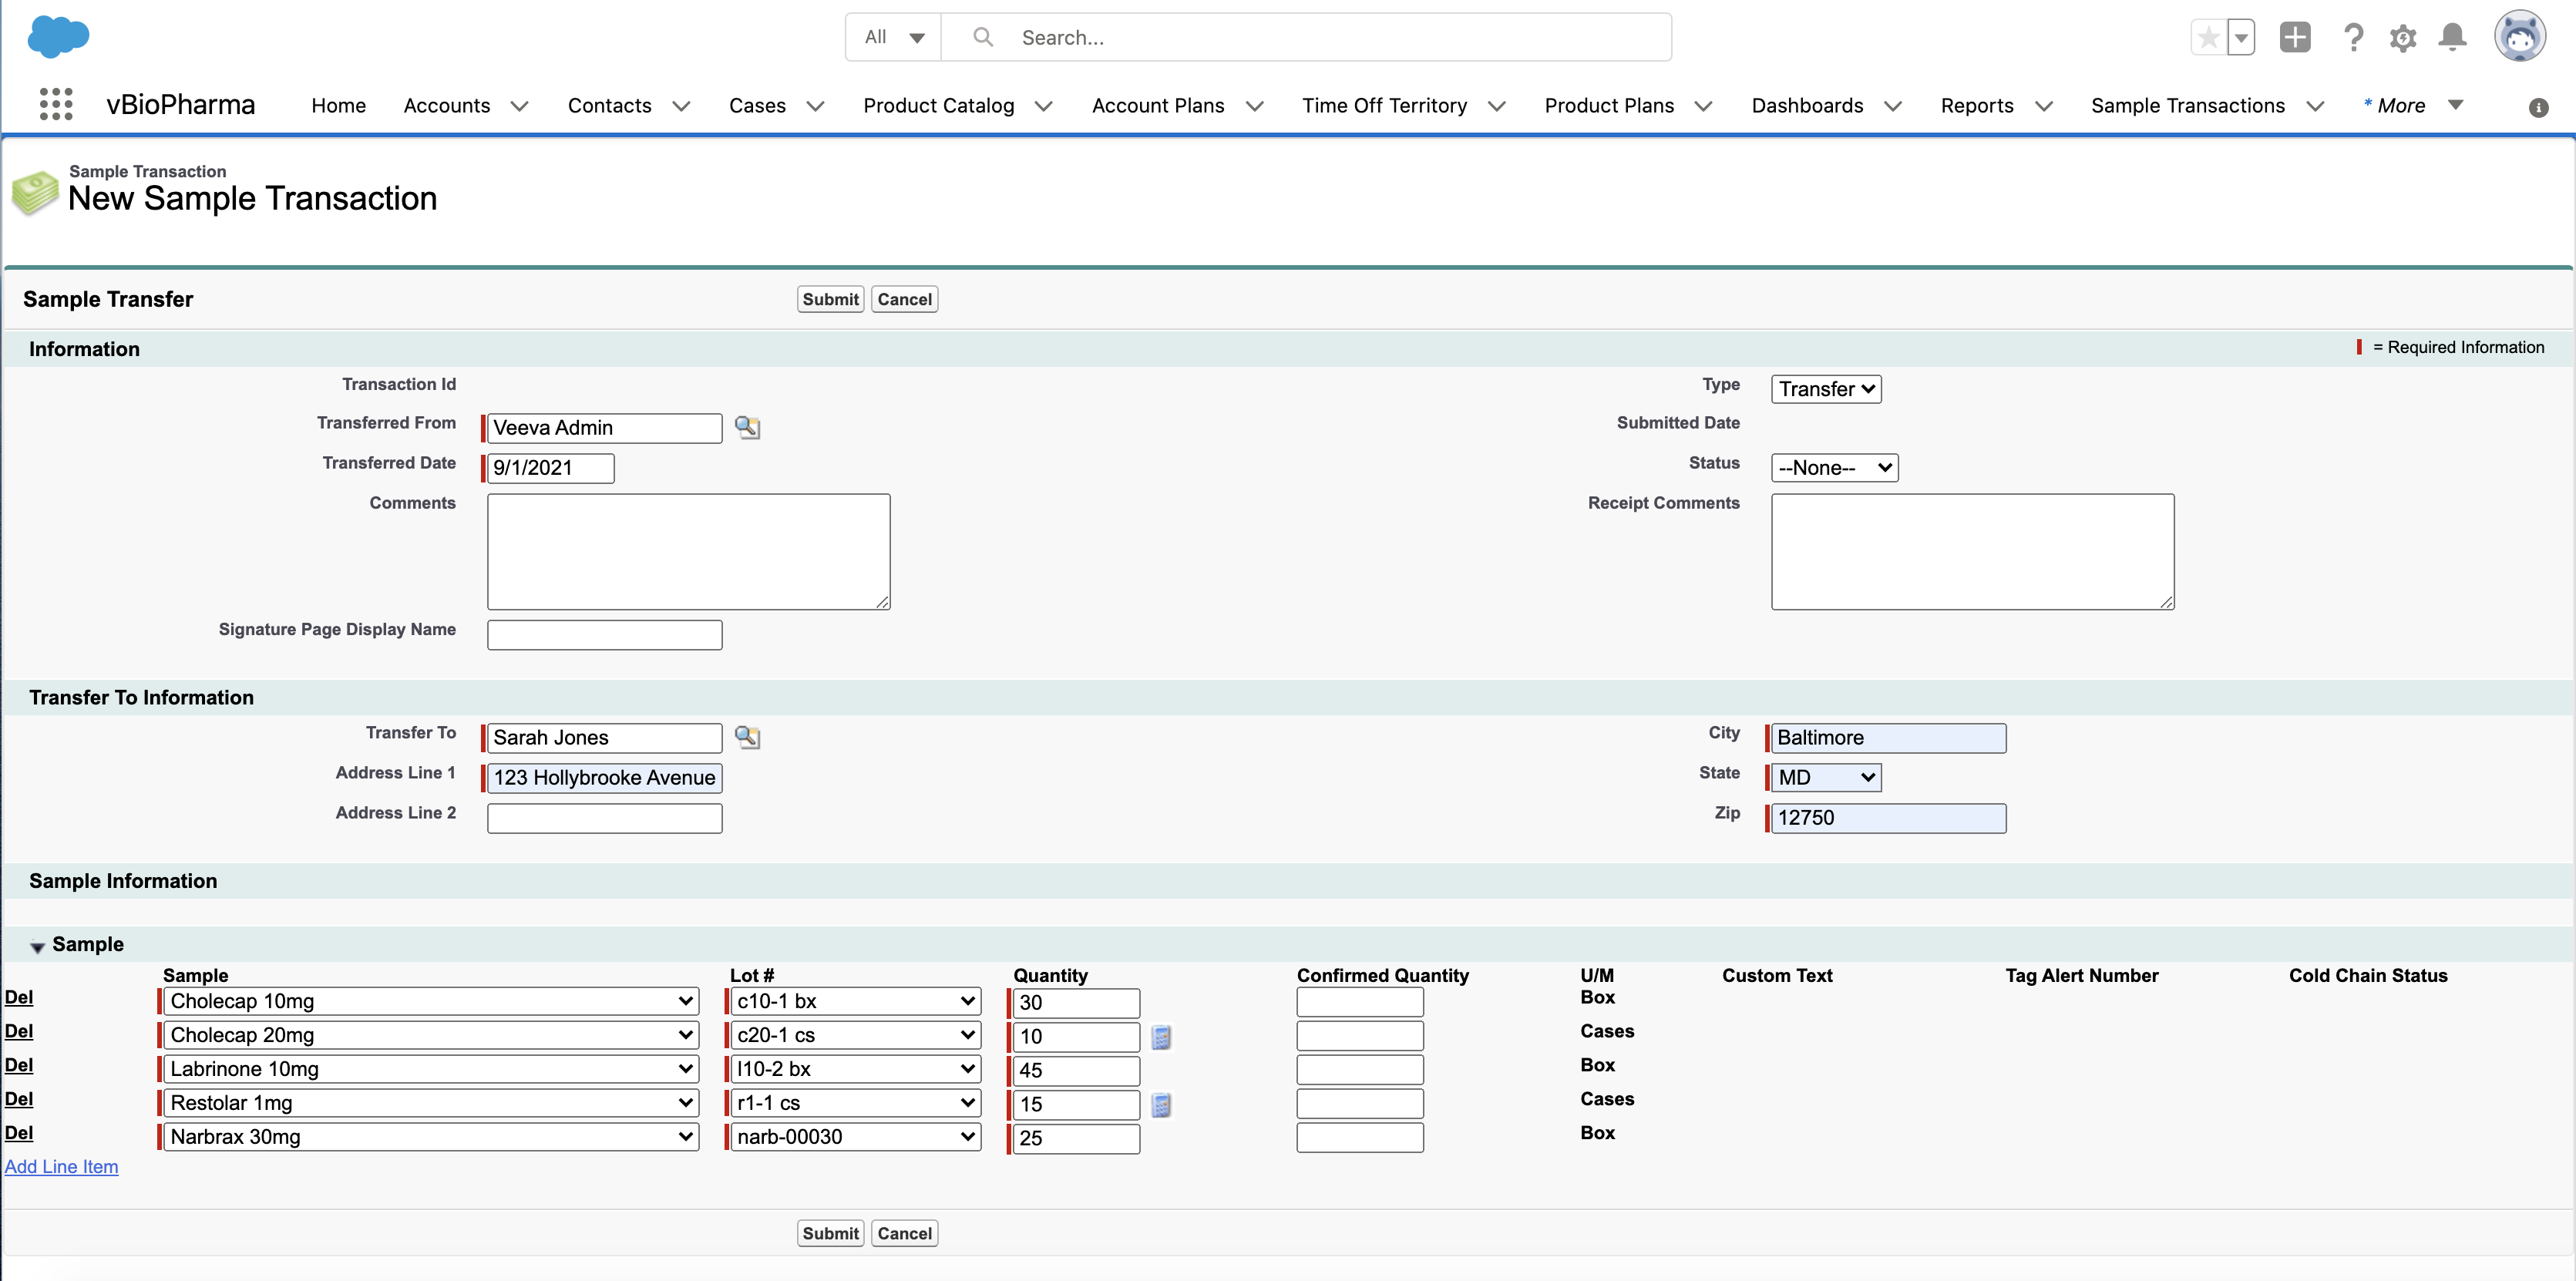Open the Sample Transactions tab
2576x1281 pixels.
pos(2187,106)
